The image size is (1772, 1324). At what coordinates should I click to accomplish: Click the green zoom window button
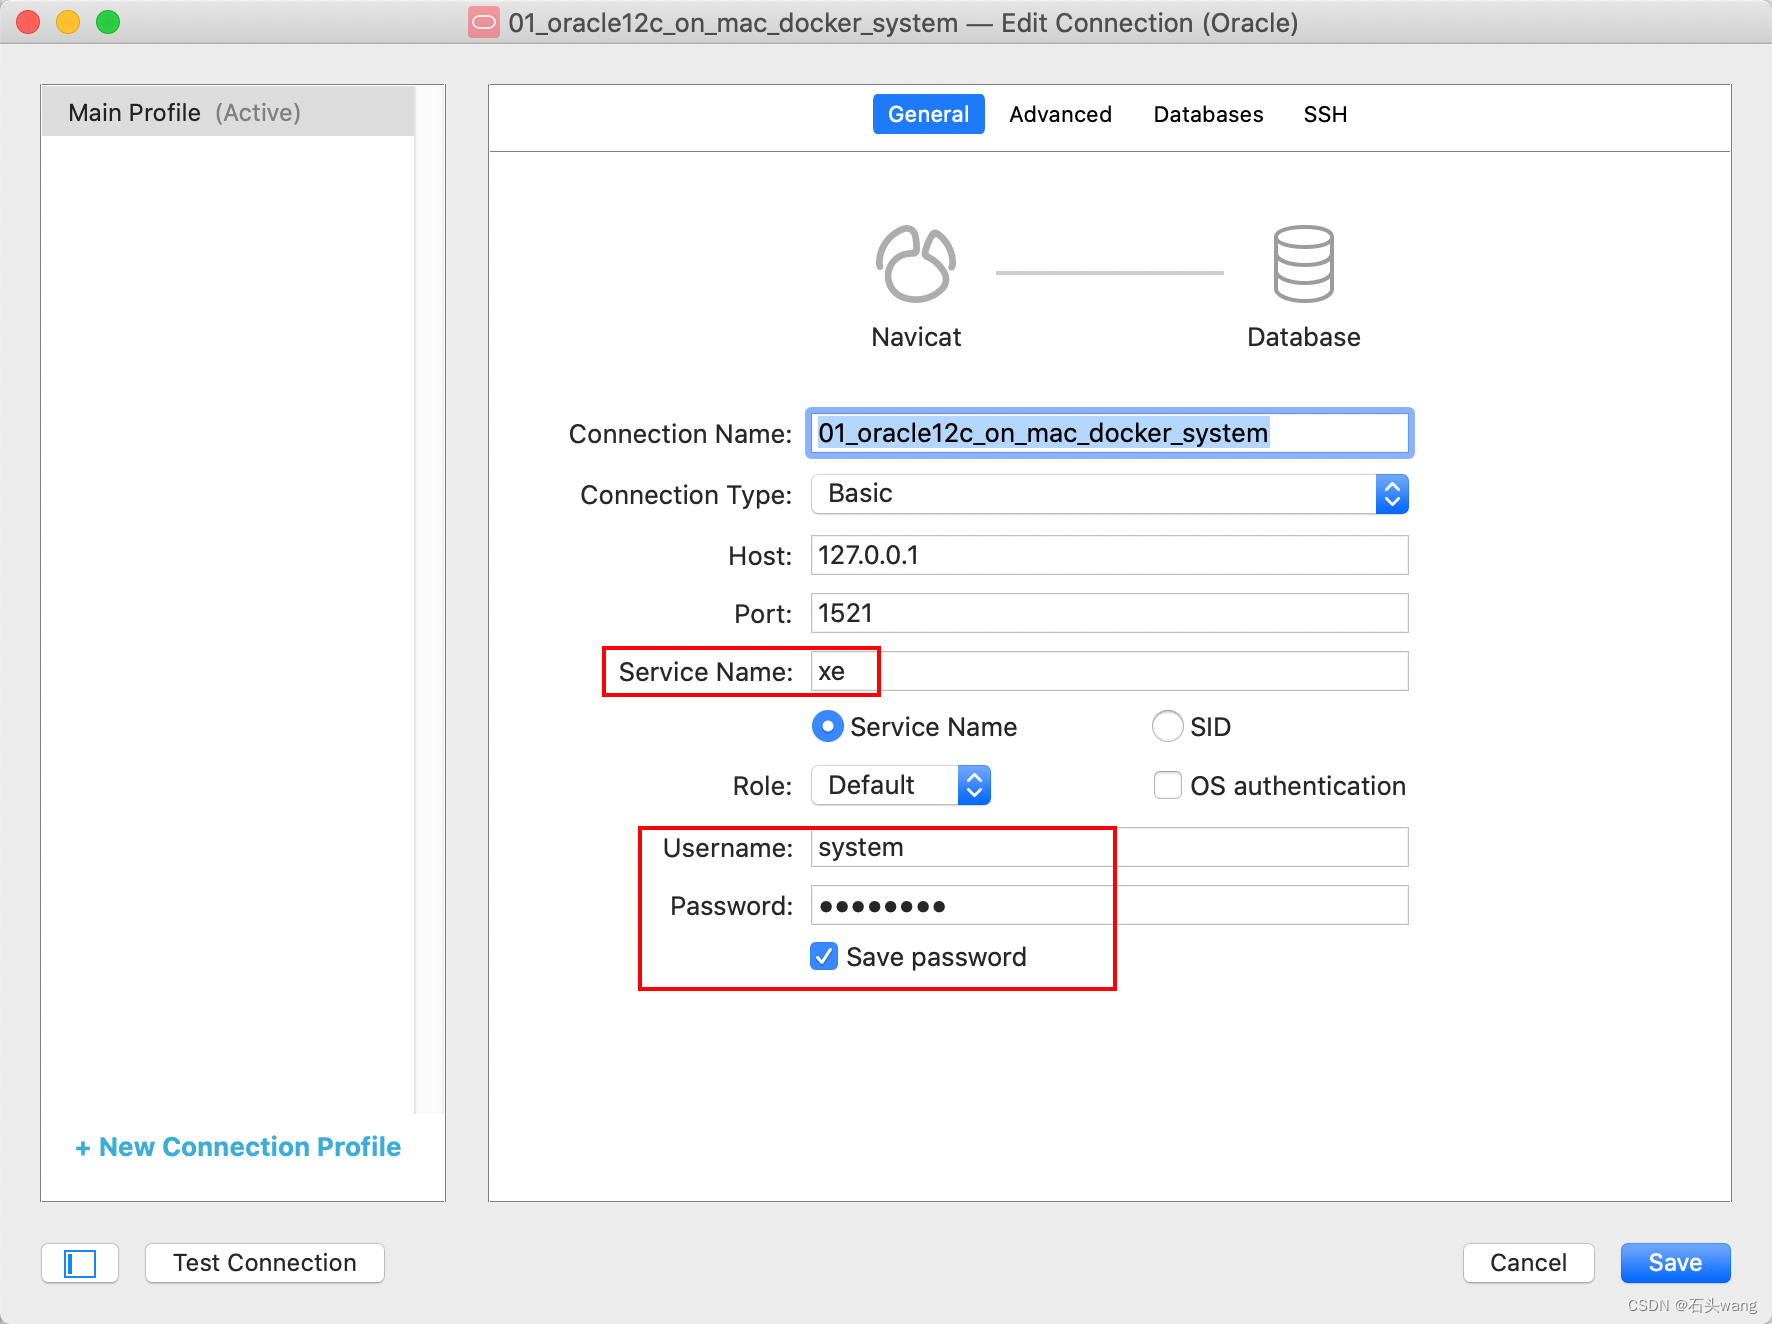click(108, 22)
